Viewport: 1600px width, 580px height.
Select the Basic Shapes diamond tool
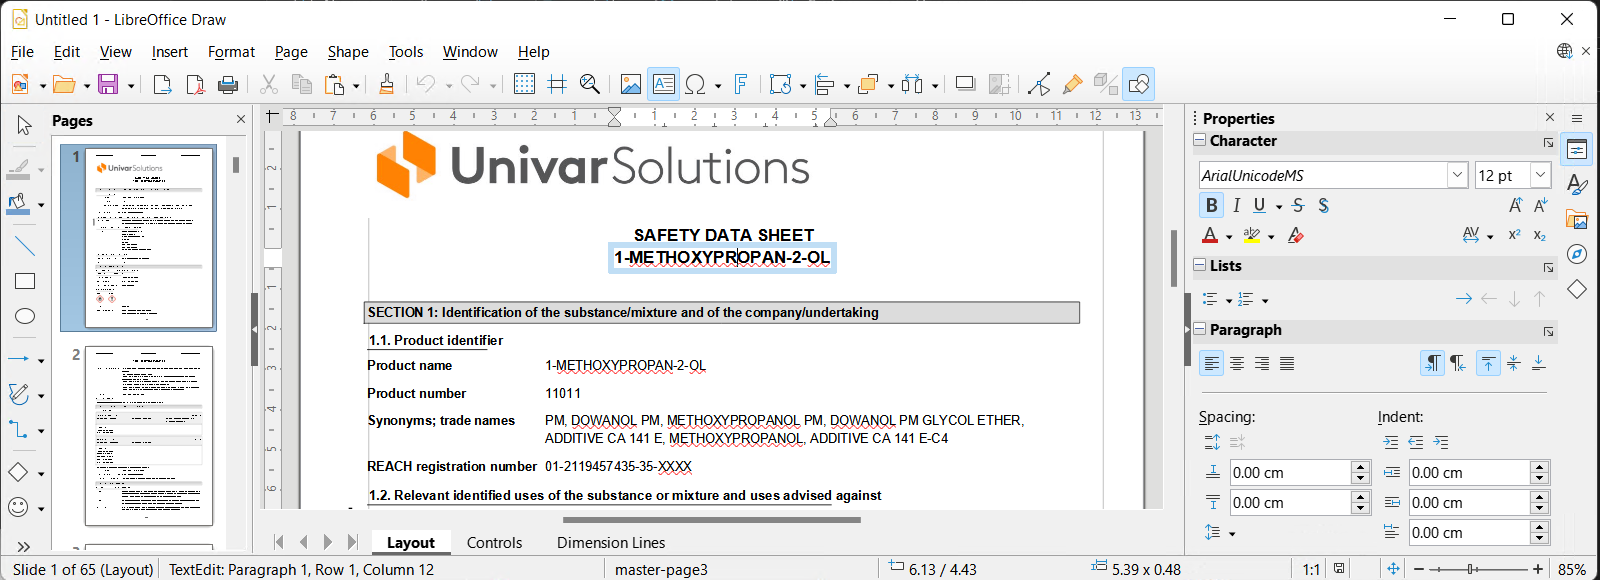[x=19, y=472]
